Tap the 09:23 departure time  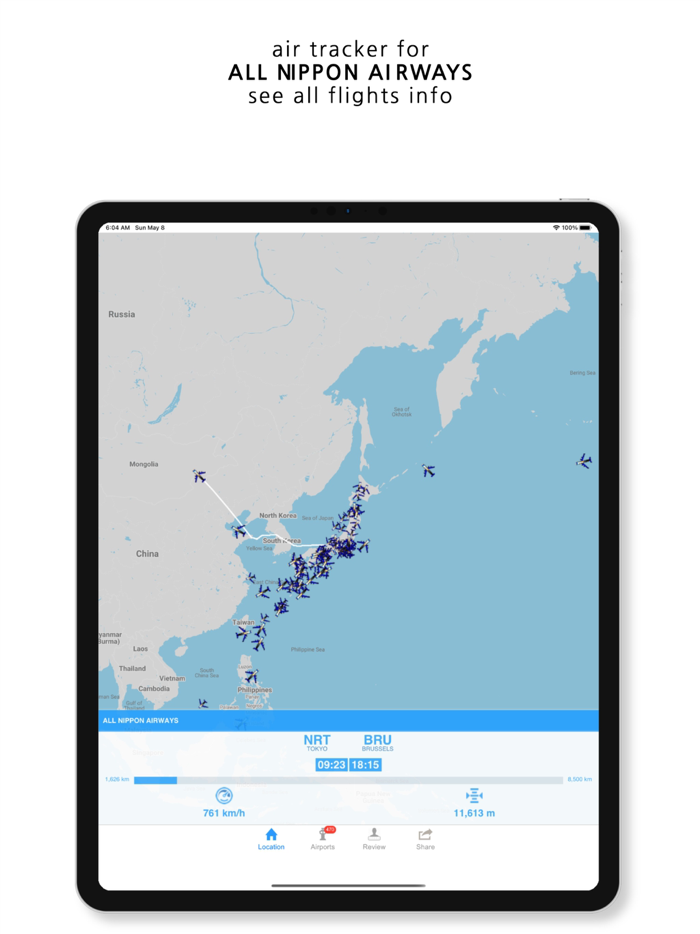[331, 765]
